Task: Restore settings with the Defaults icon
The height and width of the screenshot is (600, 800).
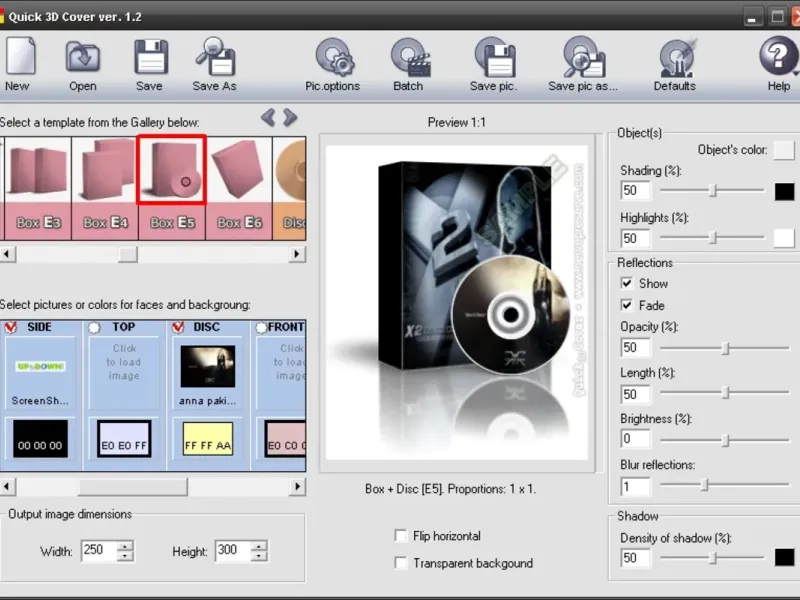Action: (677, 58)
